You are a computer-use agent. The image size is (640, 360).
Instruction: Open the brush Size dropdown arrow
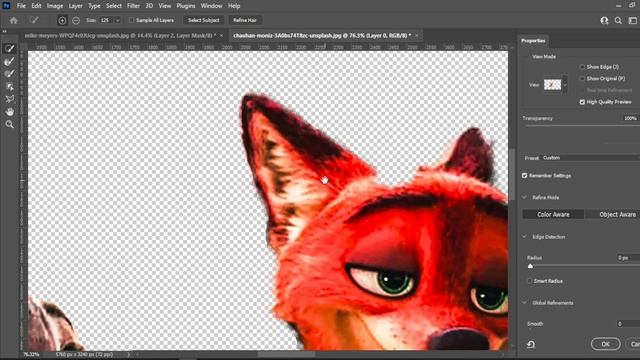pos(118,20)
